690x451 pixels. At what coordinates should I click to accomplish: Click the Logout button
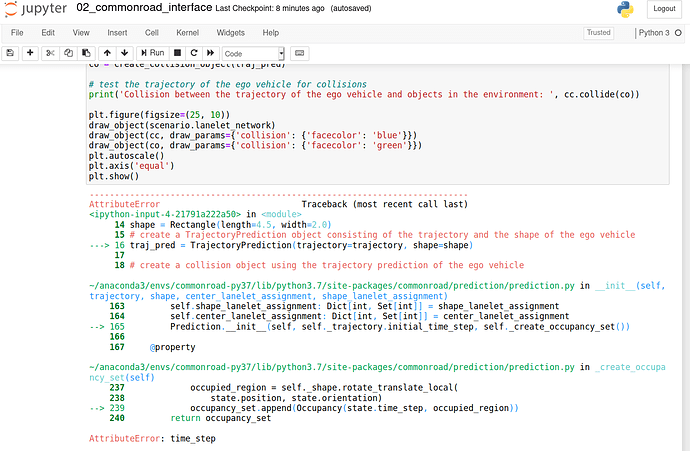tap(663, 9)
